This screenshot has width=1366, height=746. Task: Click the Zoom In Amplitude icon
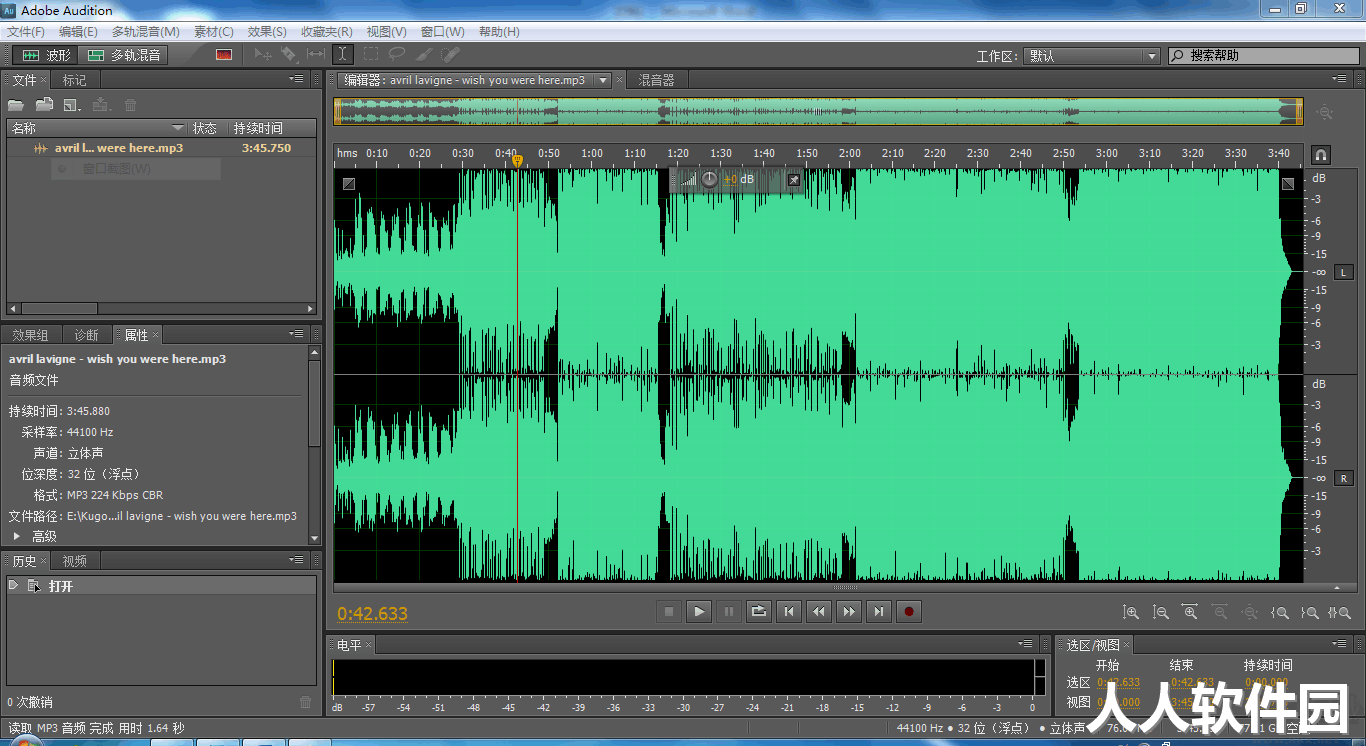click(1131, 612)
